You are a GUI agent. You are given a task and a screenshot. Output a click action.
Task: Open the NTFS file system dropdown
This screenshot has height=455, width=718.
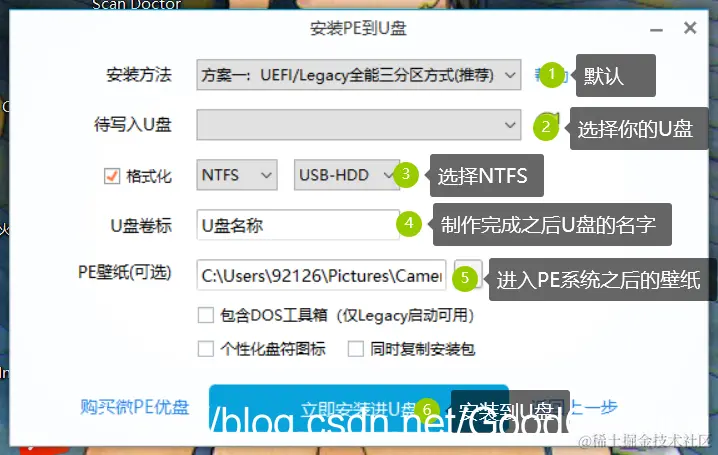click(x=237, y=175)
